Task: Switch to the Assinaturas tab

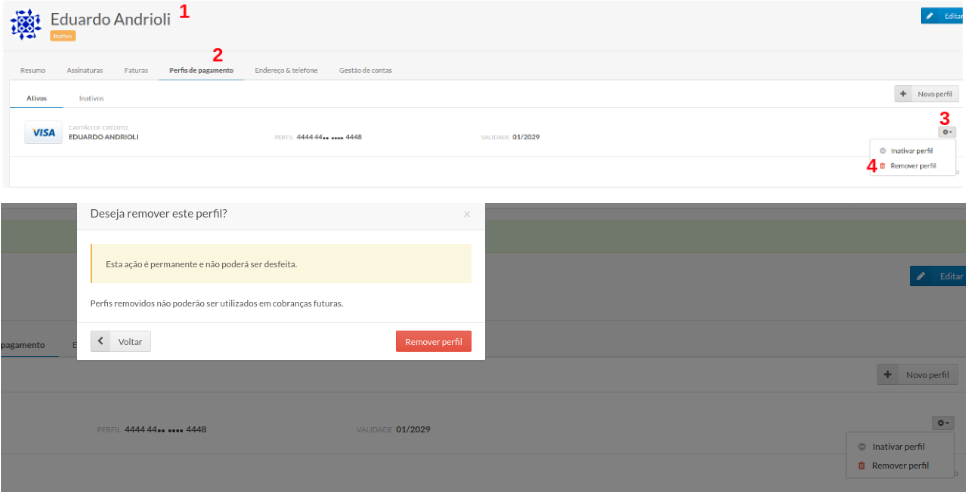Action: coord(84,71)
